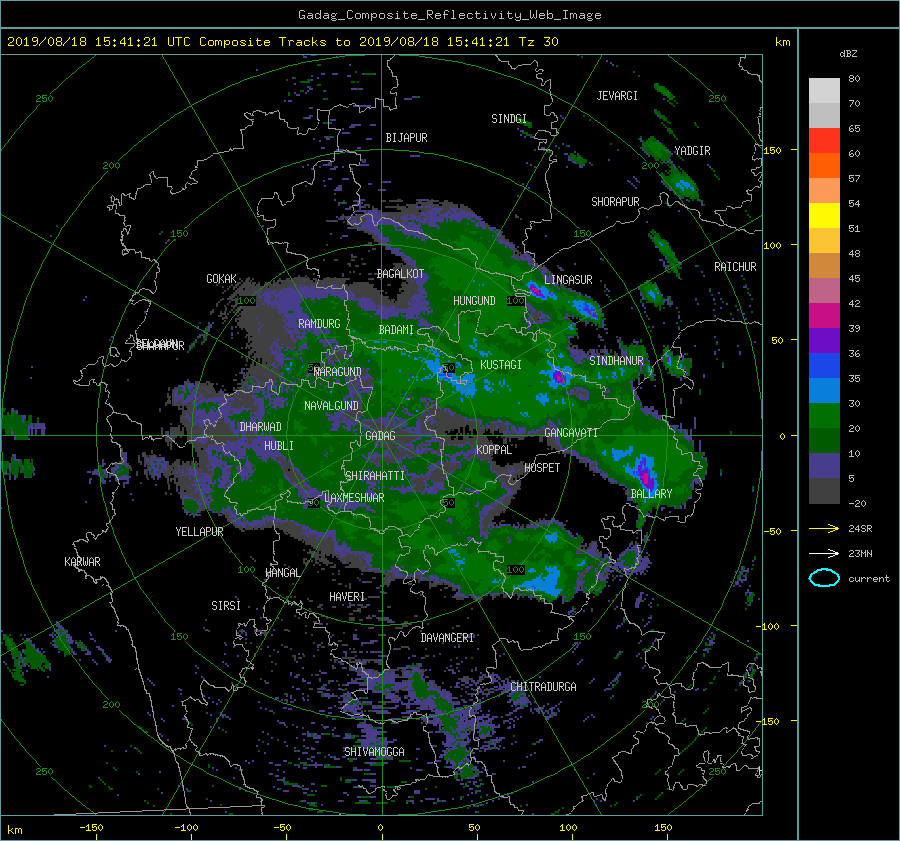The width and height of the screenshot is (900, 841).
Task: Click the LINGASUR city label
Action: 568,280
